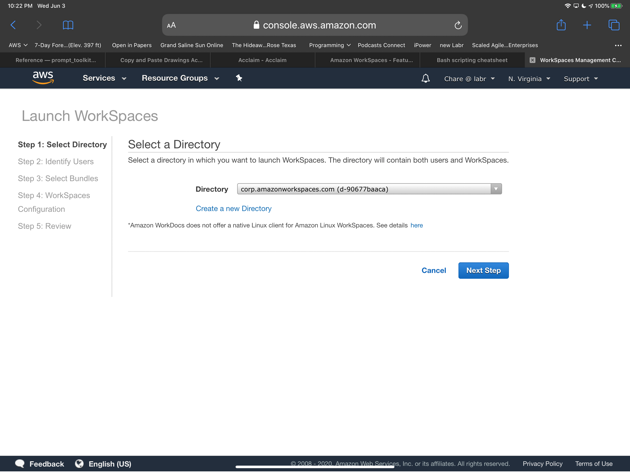Open the Scaled Agile Enterprises bookmark
This screenshot has width=630, height=472.
(505, 45)
